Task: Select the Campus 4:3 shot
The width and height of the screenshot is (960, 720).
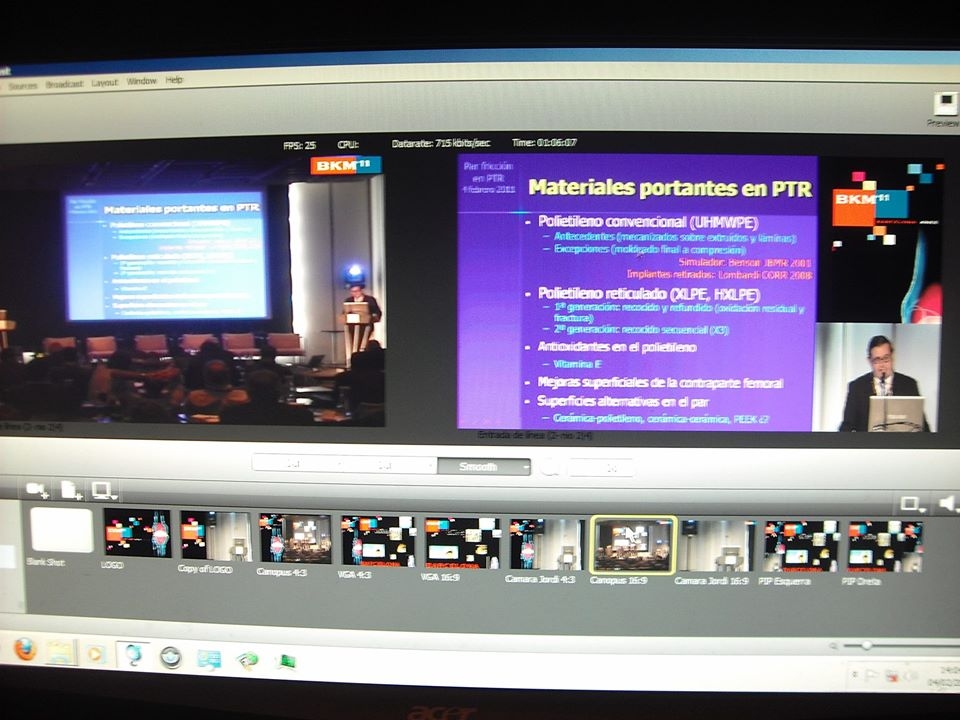Action: point(295,539)
